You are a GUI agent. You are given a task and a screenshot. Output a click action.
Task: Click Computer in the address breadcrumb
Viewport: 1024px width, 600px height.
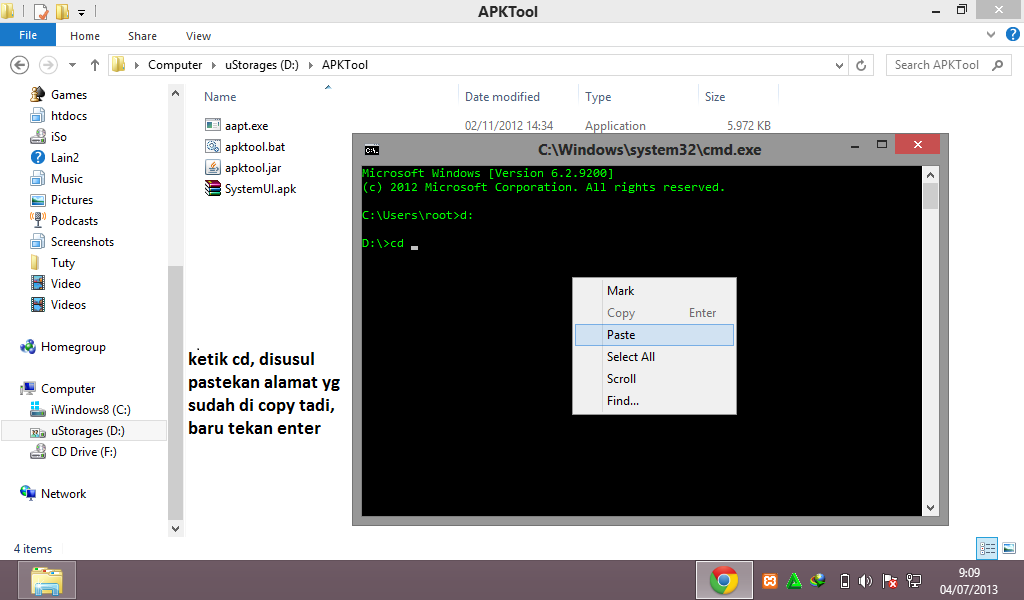pos(175,65)
